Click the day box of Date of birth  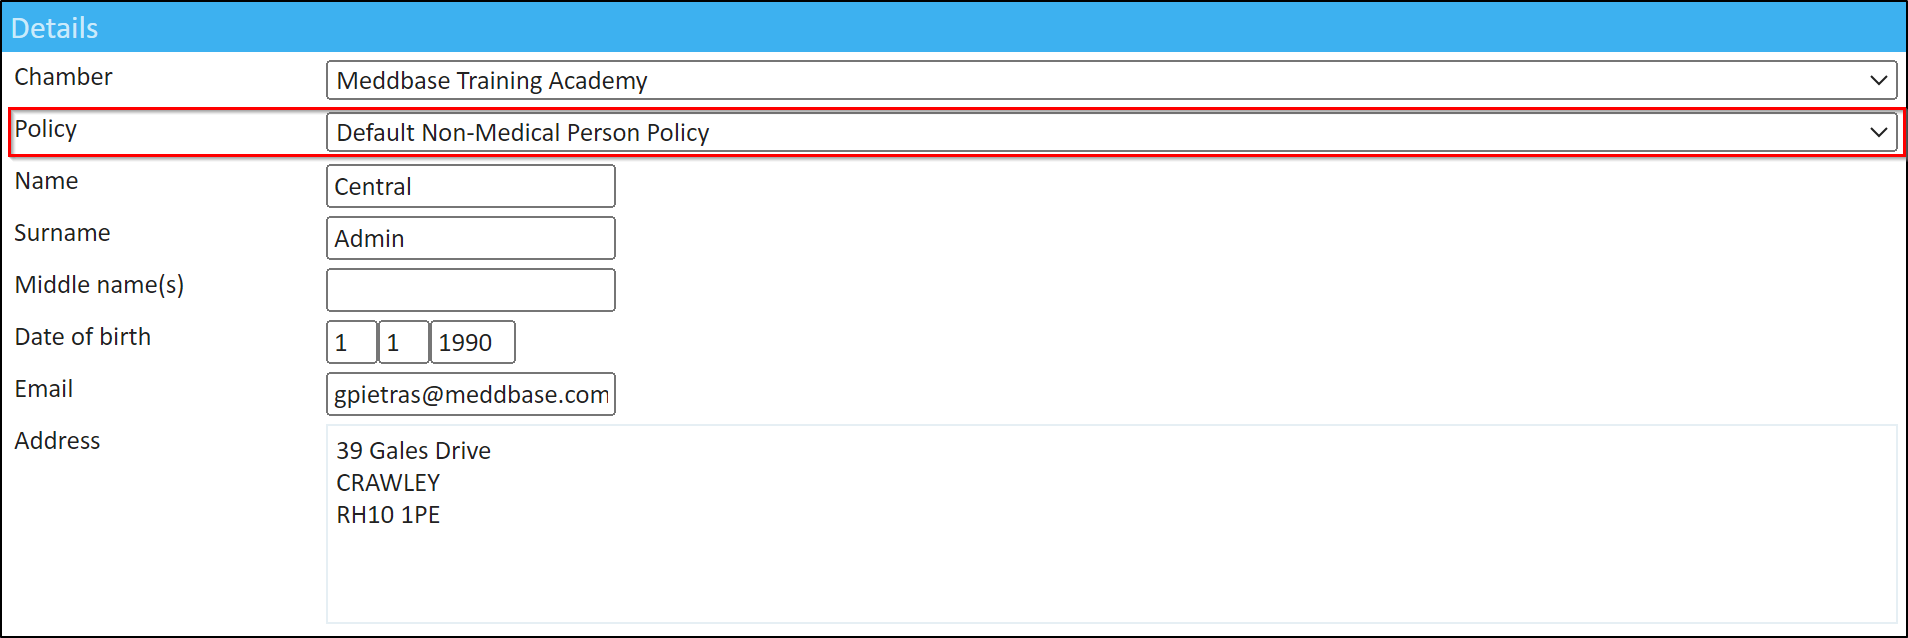(x=351, y=342)
